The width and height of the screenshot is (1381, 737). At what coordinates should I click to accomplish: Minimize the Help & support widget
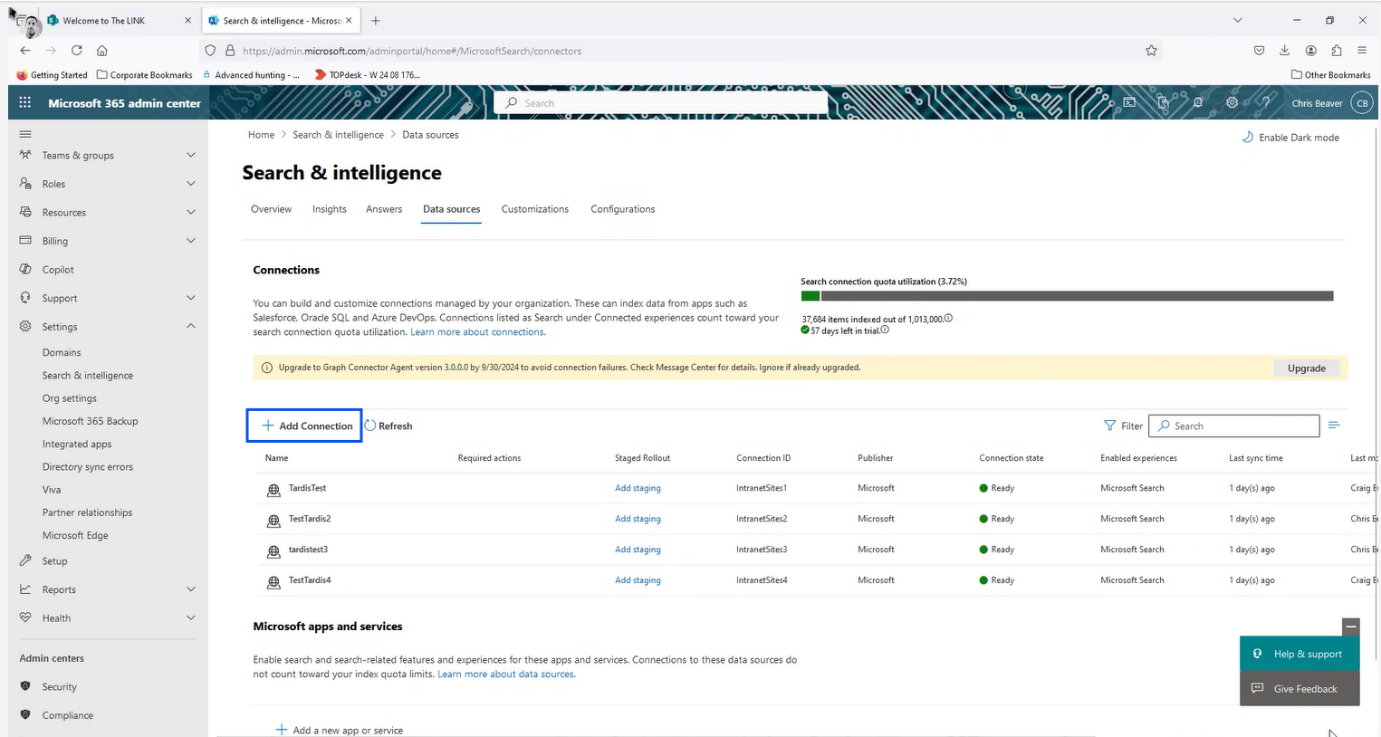[1351, 626]
